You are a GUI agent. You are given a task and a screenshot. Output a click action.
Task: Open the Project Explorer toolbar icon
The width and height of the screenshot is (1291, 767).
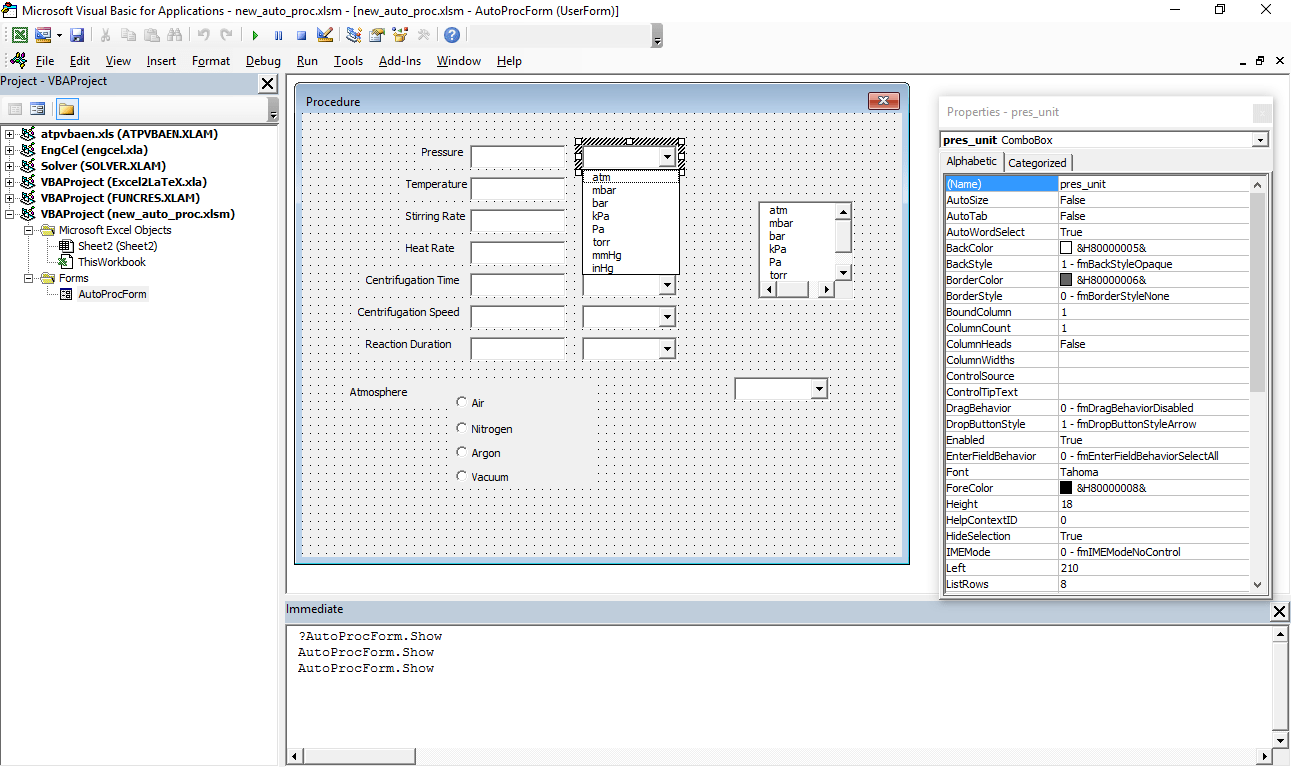[353, 35]
